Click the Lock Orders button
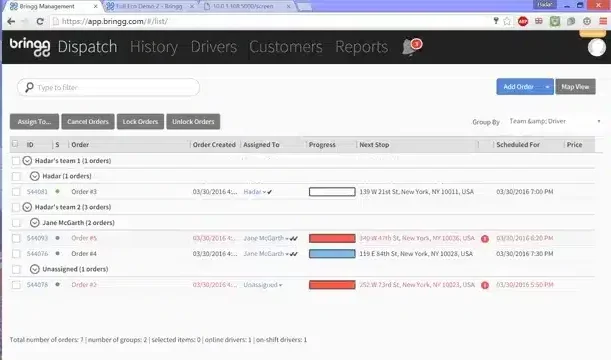This screenshot has height=360, width=611. pyautogui.click(x=140, y=122)
